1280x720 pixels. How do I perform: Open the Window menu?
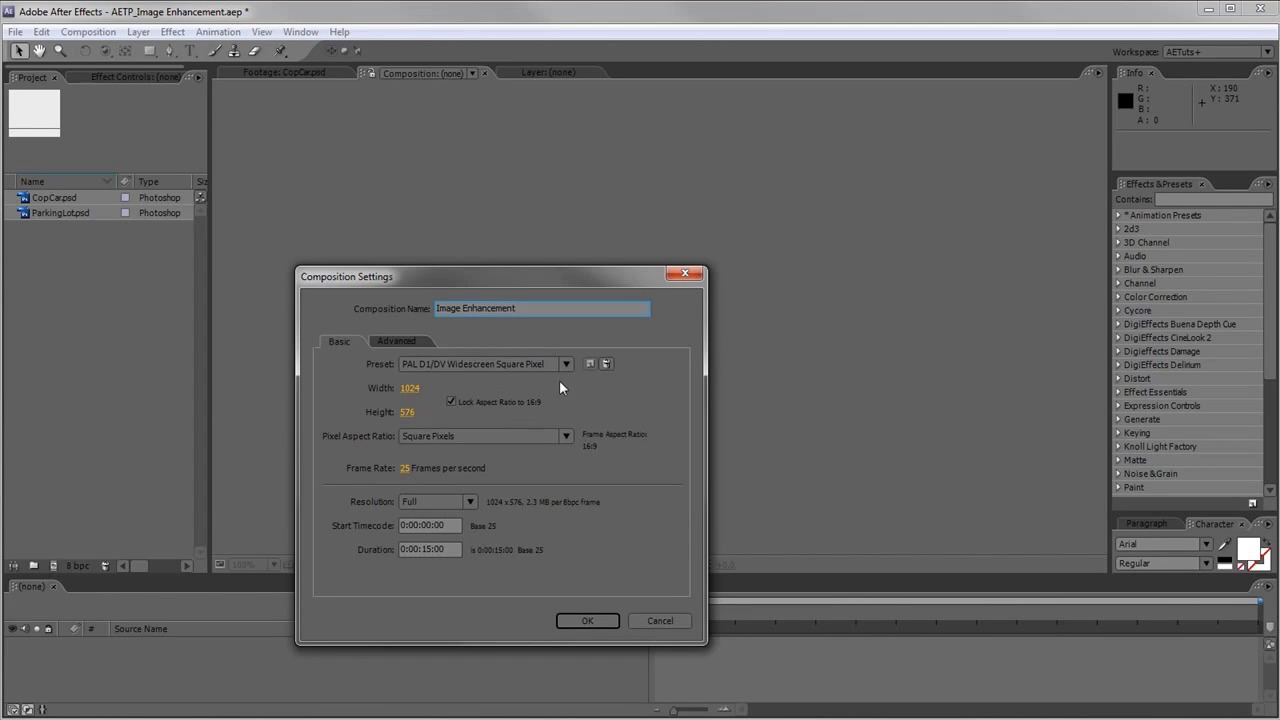tap(300, 32)
